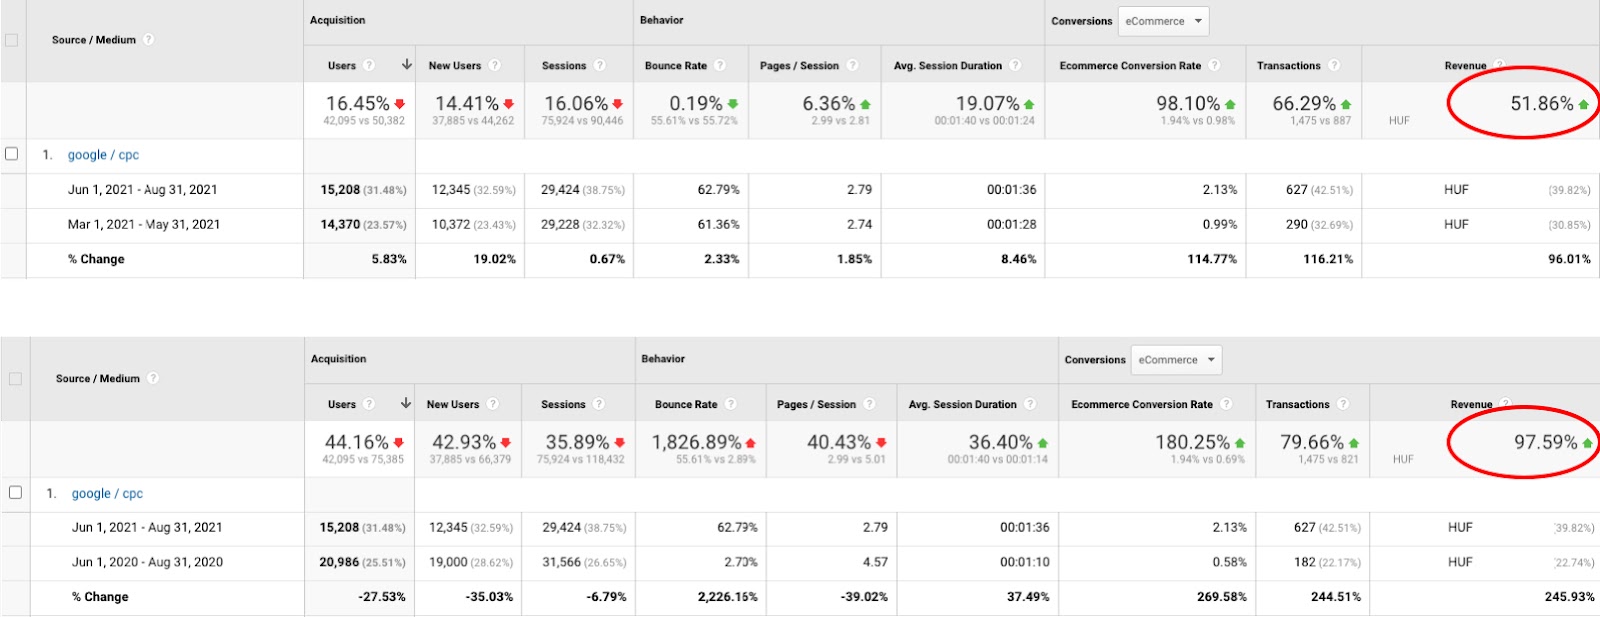Viewport: 1600px width, 617px height.
Task: Click help icon beside Users in top table
Action: point(369,66)
